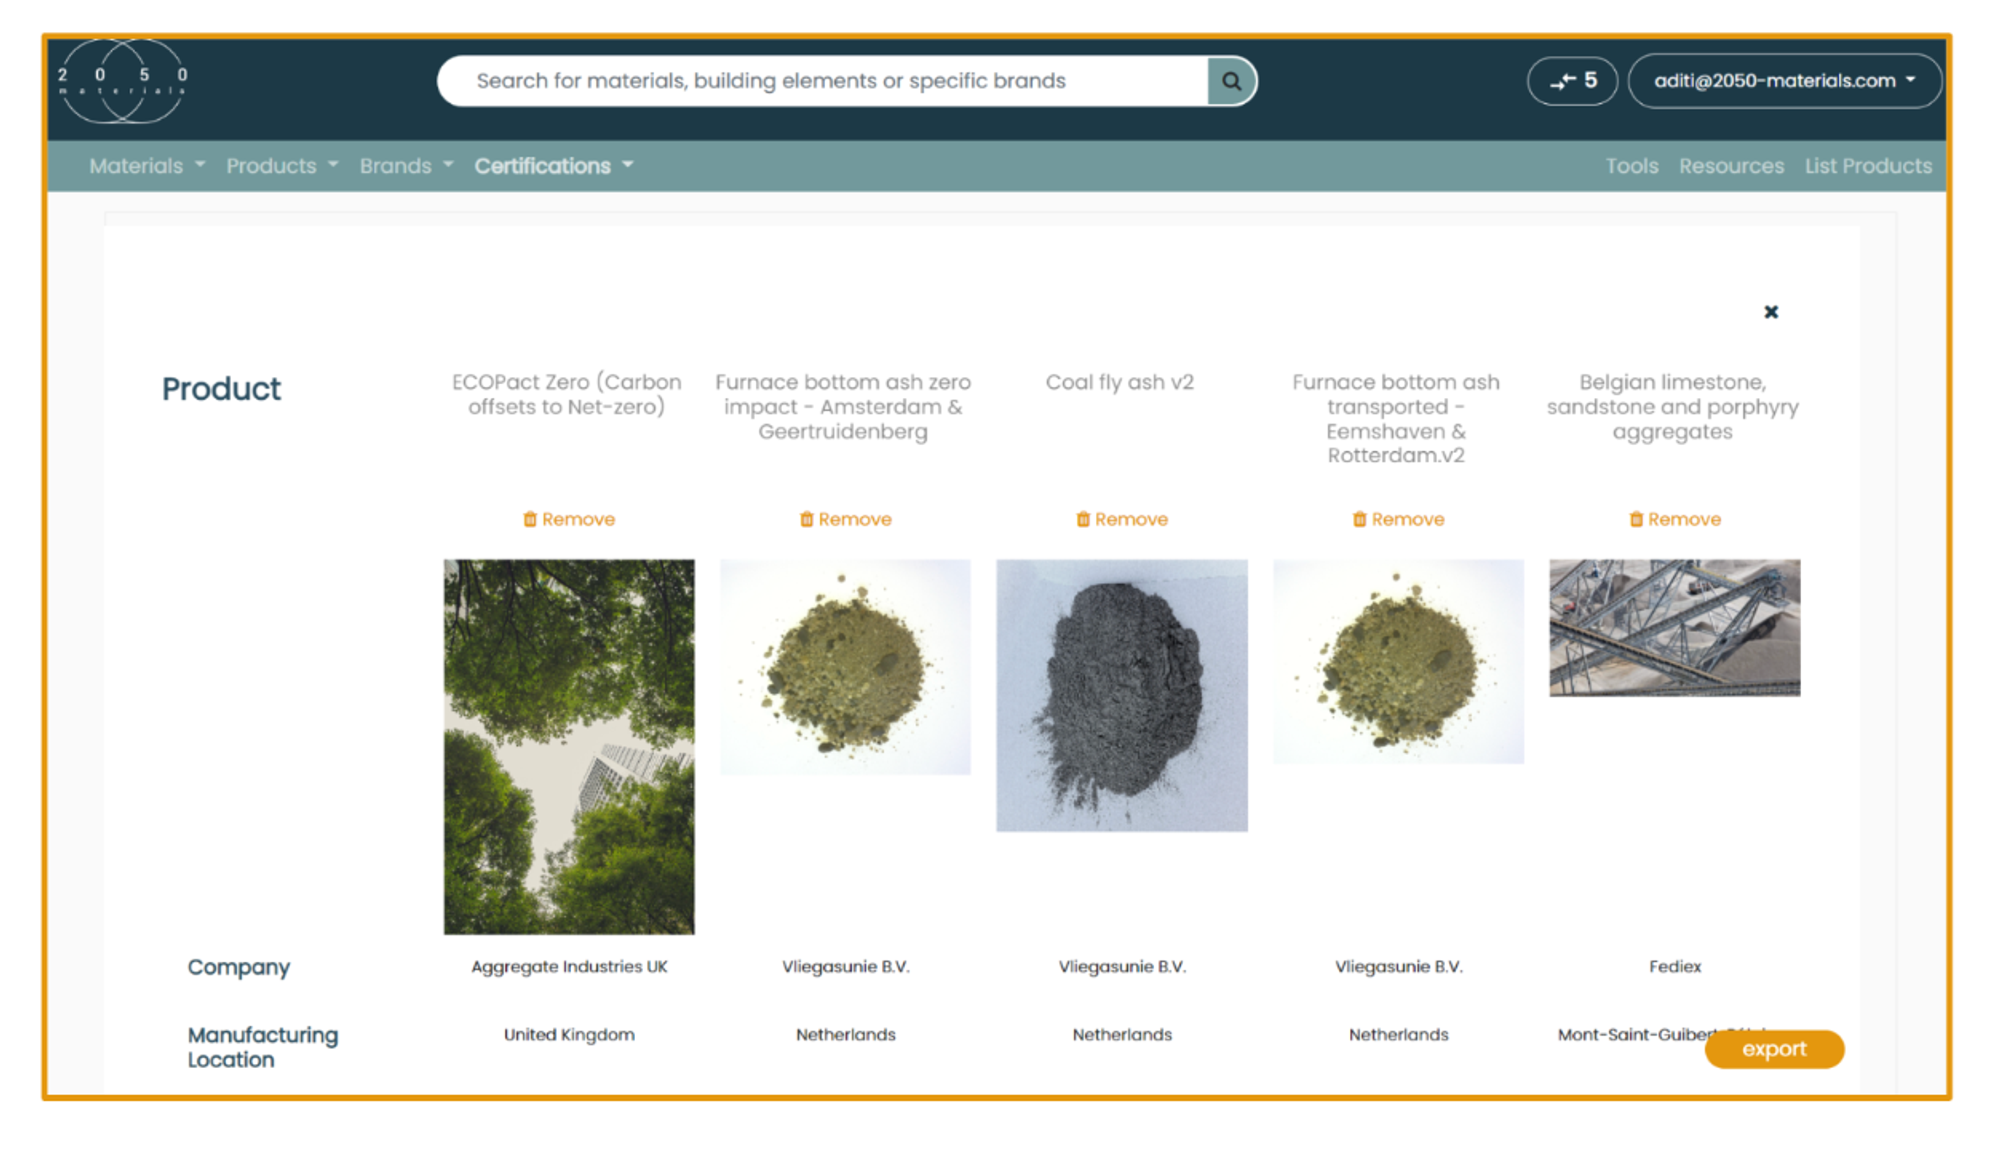The width and height of the screenshot is (2000, 1166).
Task: Remove ECOPact Zero from comparison
Action: 569,519
